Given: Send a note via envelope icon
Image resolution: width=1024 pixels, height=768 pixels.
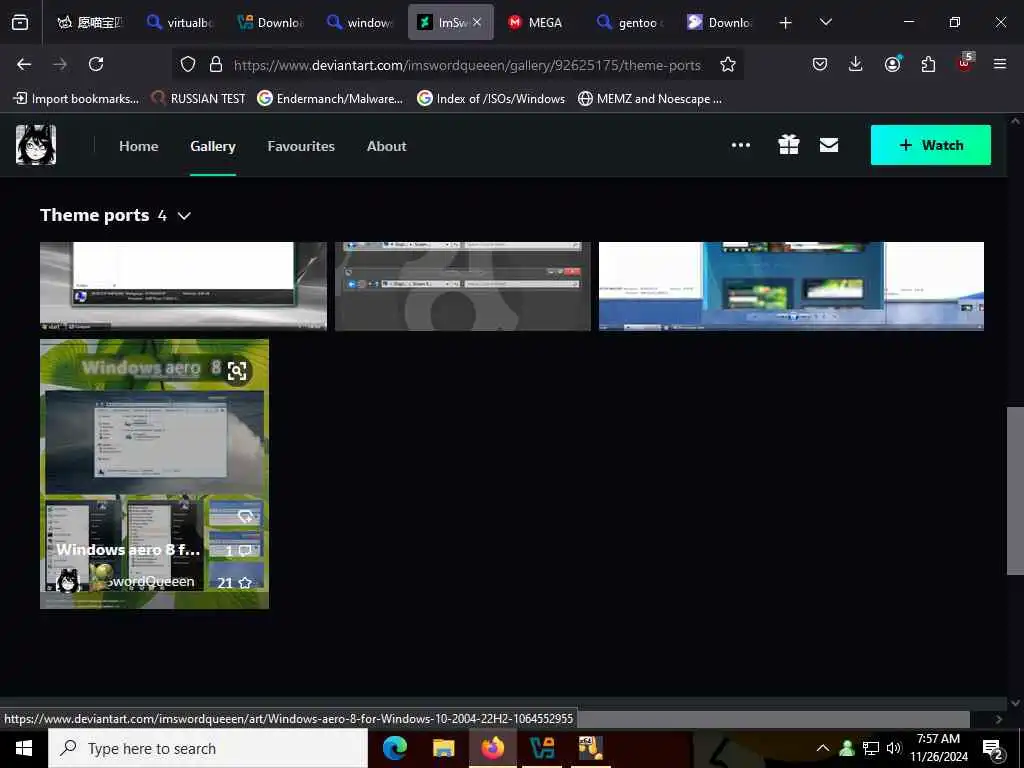Looking at the screenshot, I should (x=829, y=145).
